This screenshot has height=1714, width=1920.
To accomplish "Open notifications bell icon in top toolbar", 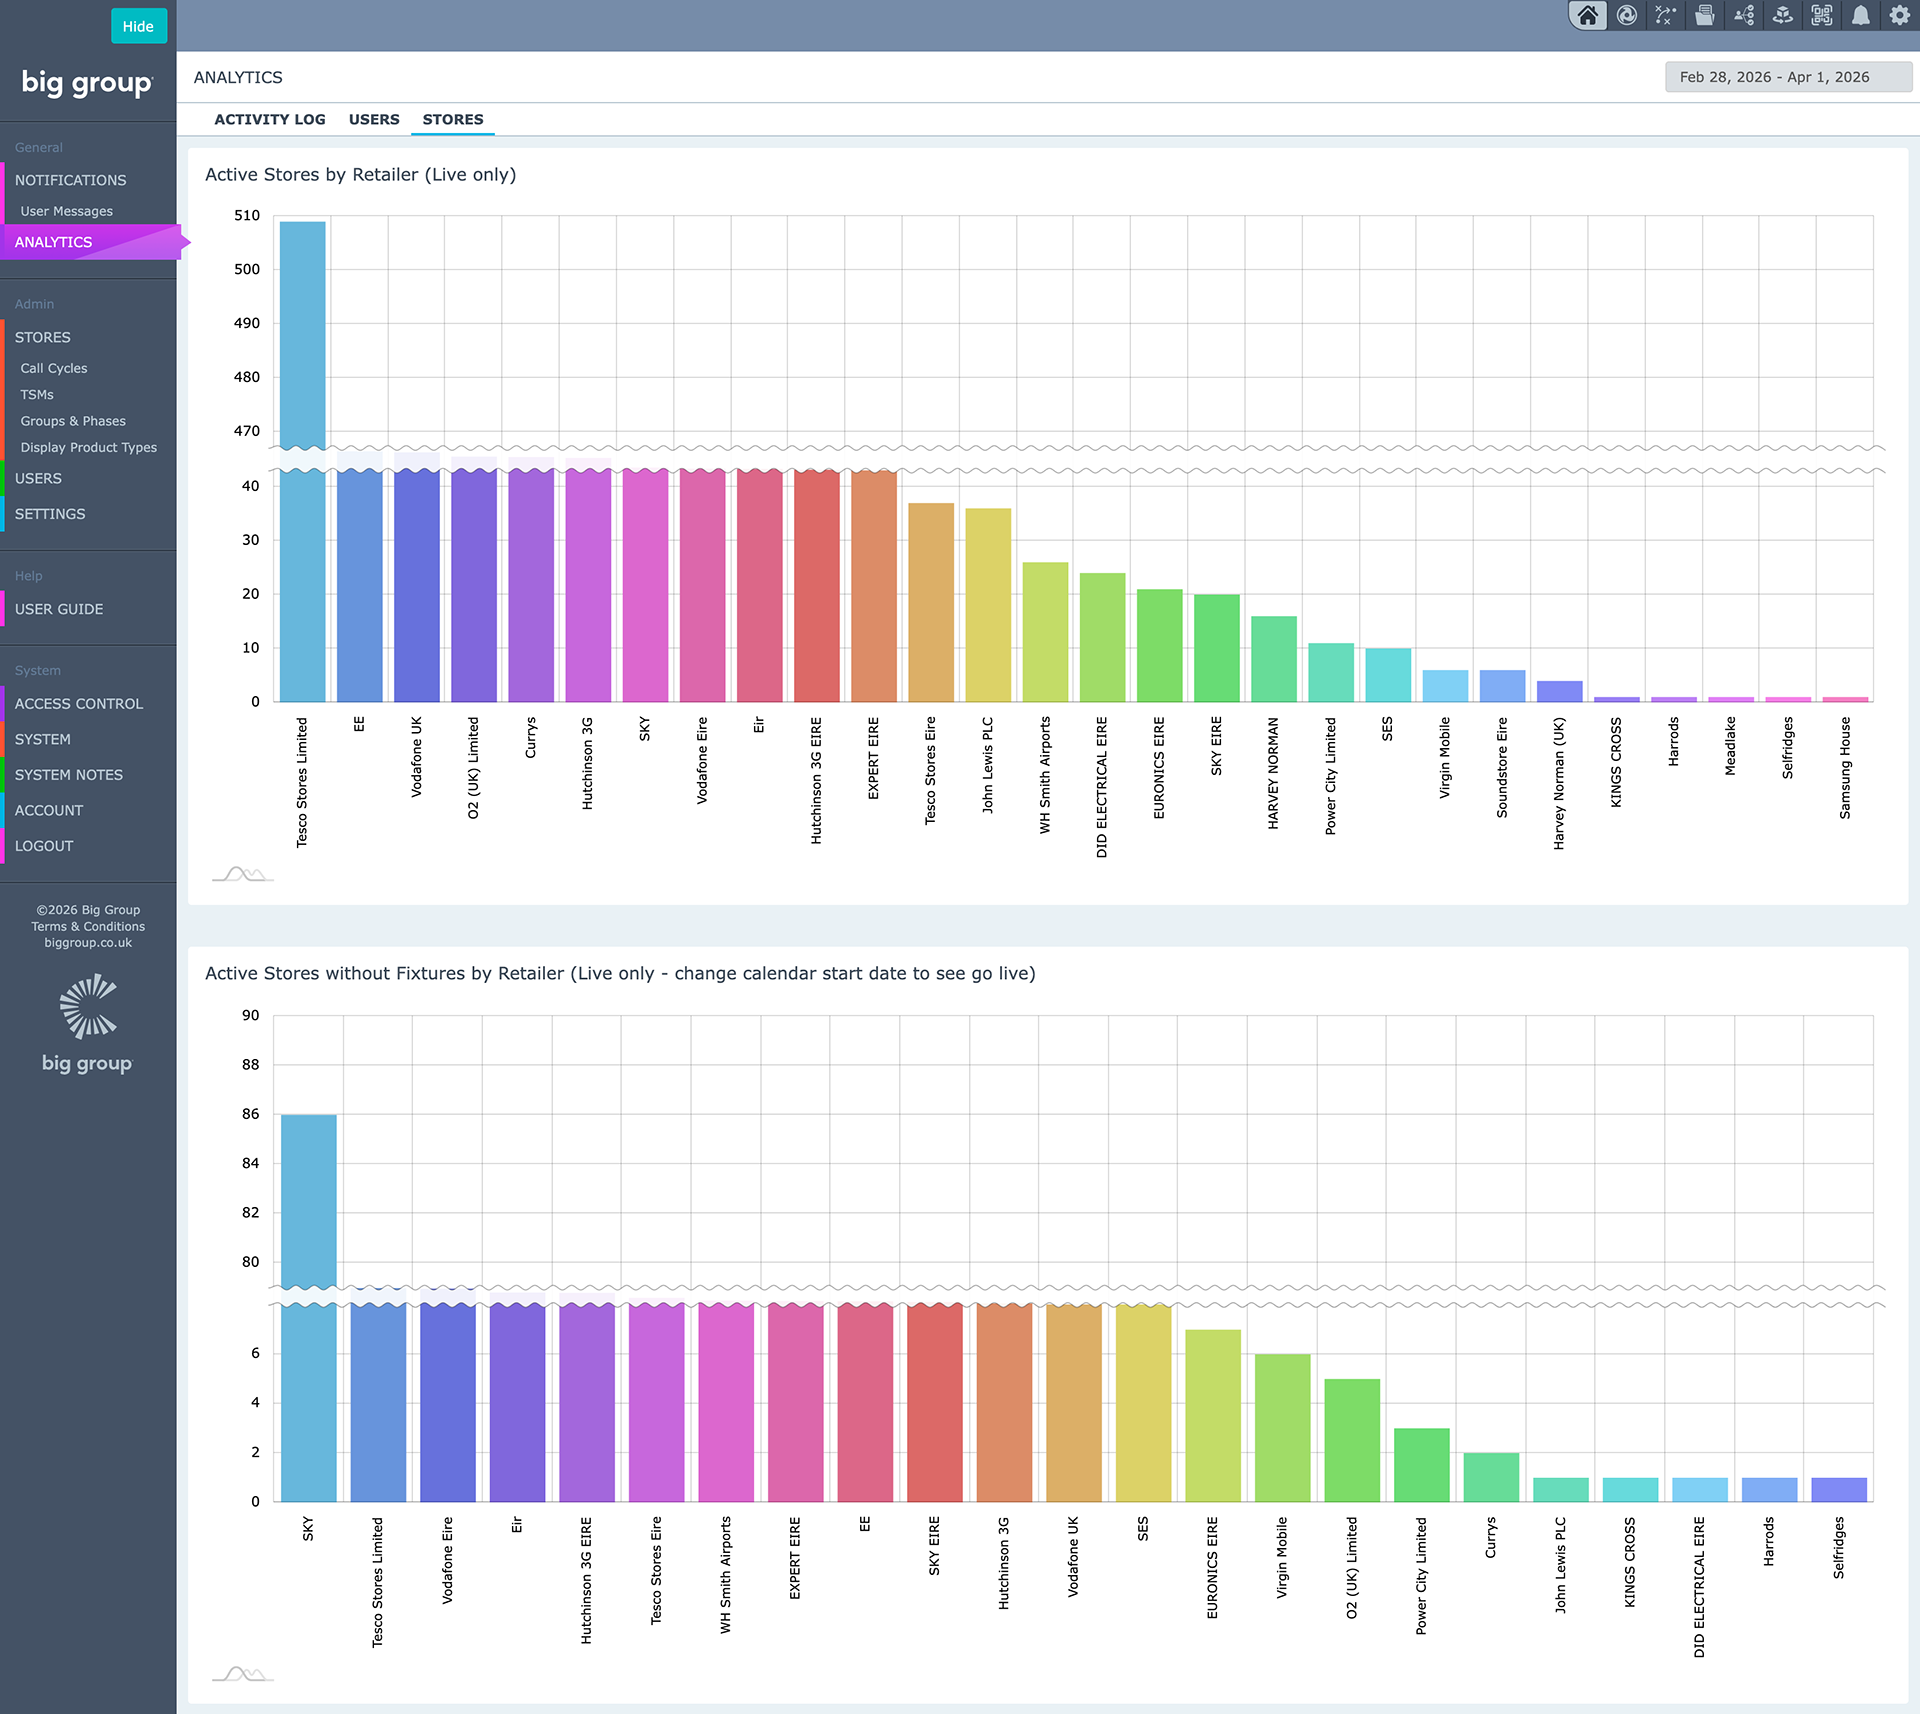I will tap(1861, 16).
